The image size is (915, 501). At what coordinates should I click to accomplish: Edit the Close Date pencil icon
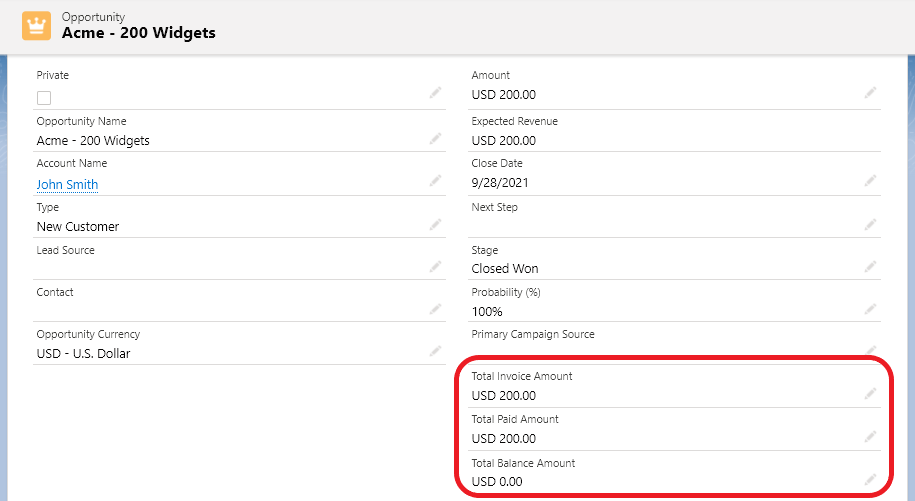[x=871, y=181]
